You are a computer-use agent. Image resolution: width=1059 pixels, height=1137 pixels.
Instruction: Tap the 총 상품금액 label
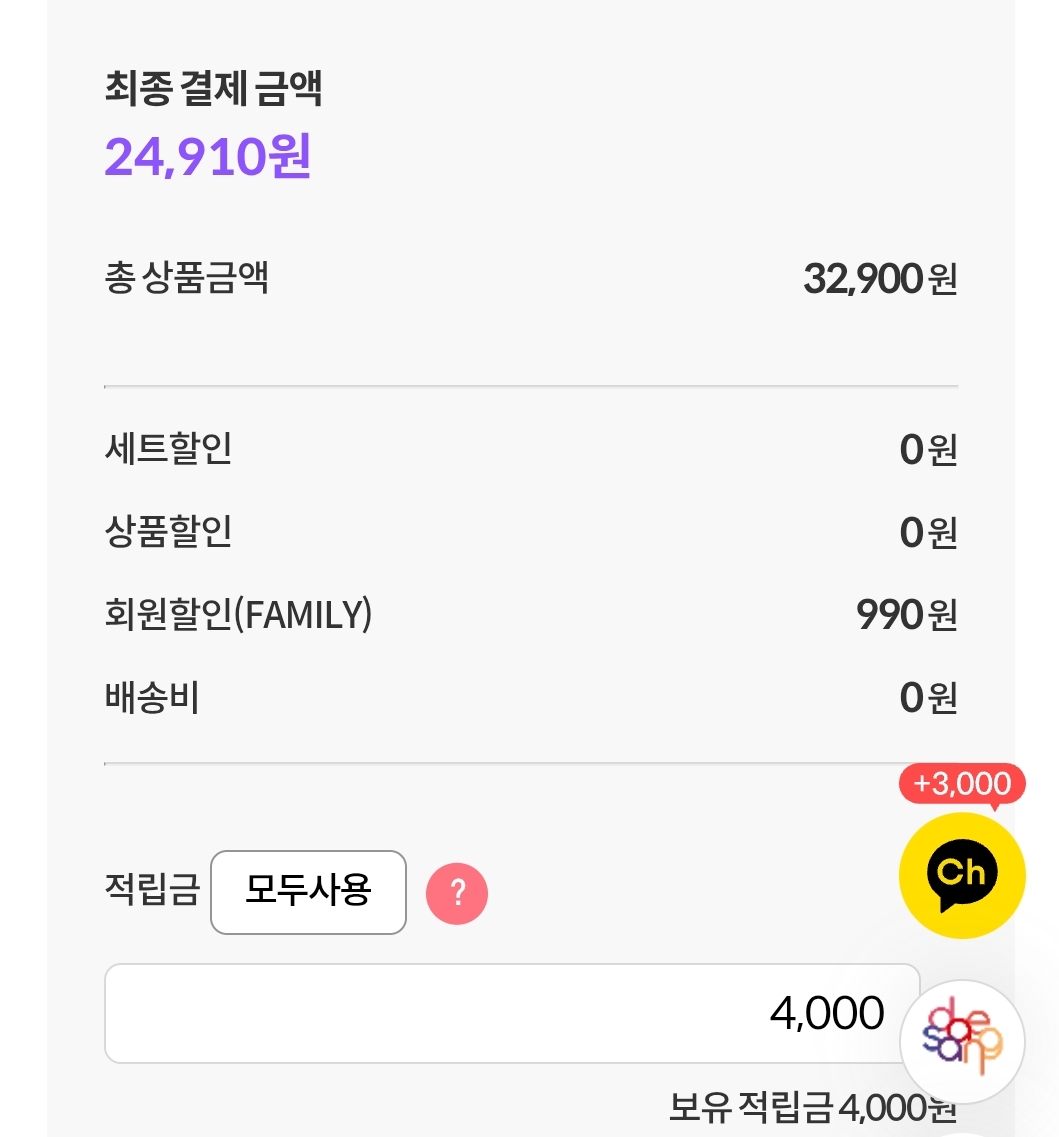pos(186,278)
